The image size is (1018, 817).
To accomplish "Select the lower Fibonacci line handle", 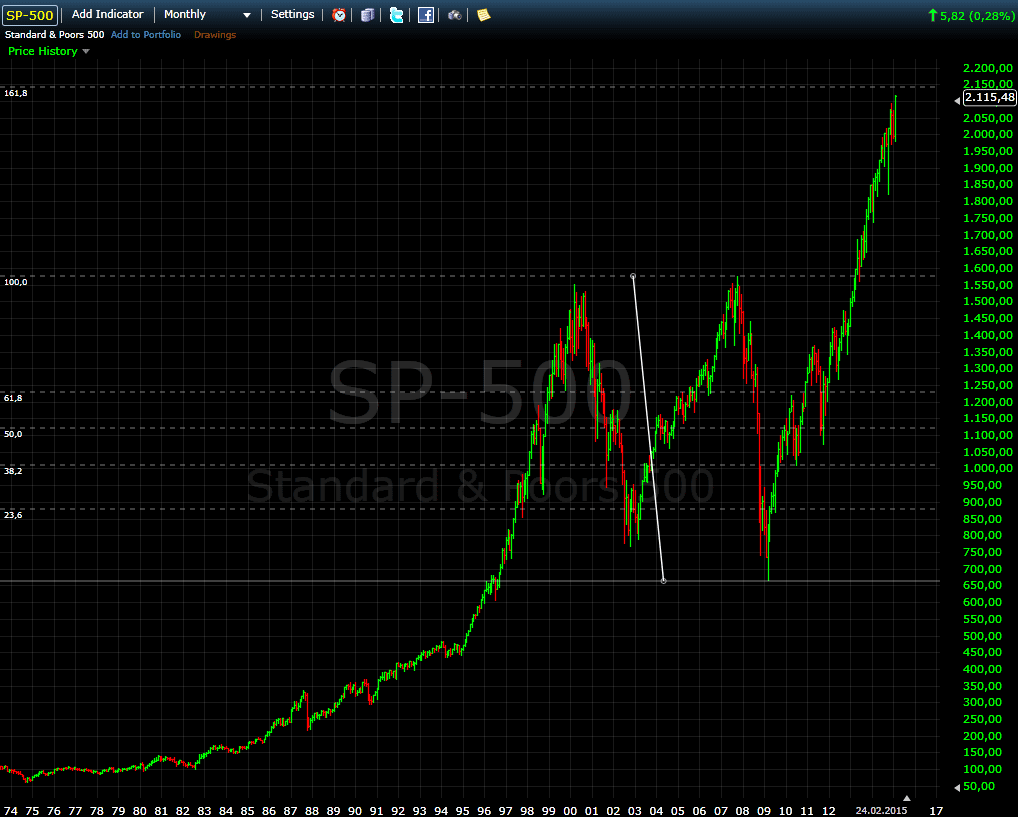I will coord(664,581).
